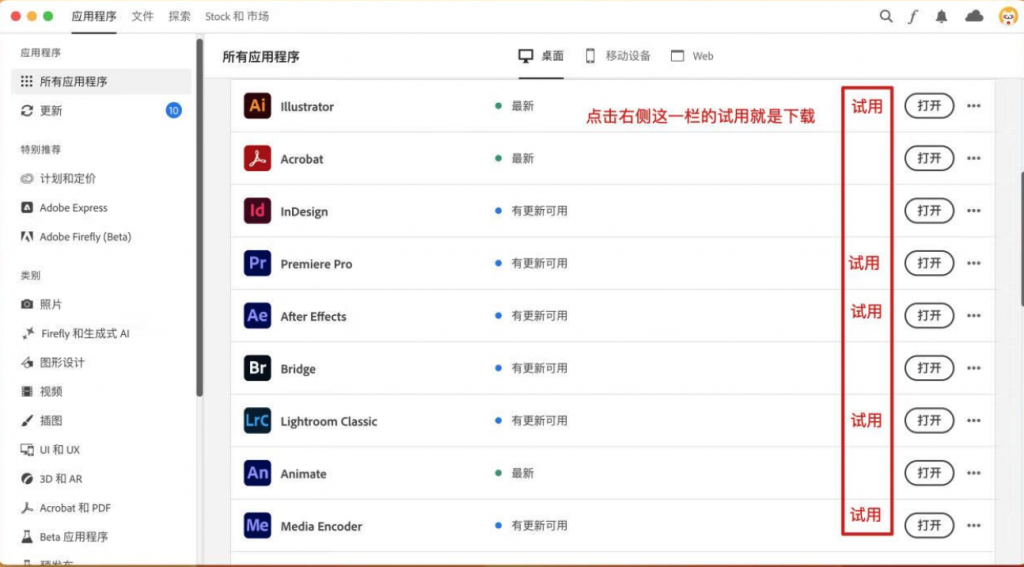The width and height of the screenshot is (1024, 567).
Task: Open more options for Bridge
Action: point(974,368)
